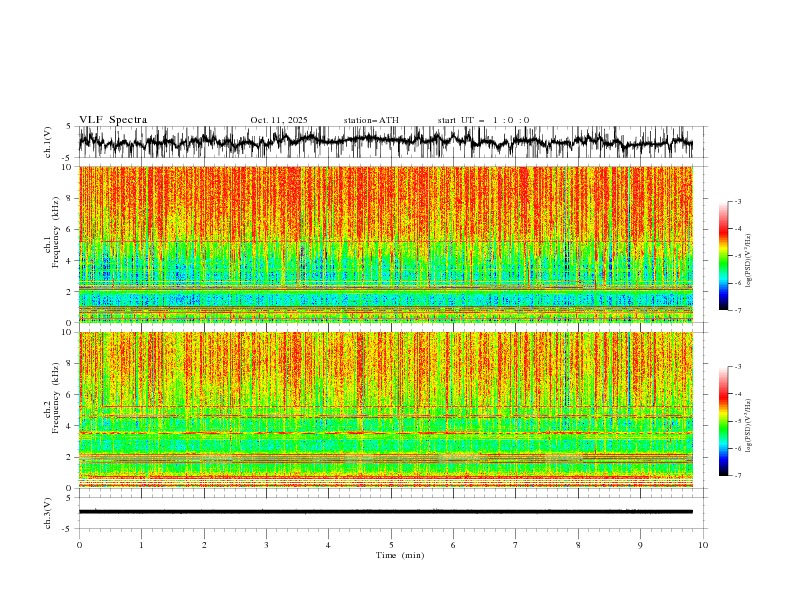Viewport: 792px width, 612px height.
Task: Click the "VLF Spectra" plot title
Action: pos(113,120)
